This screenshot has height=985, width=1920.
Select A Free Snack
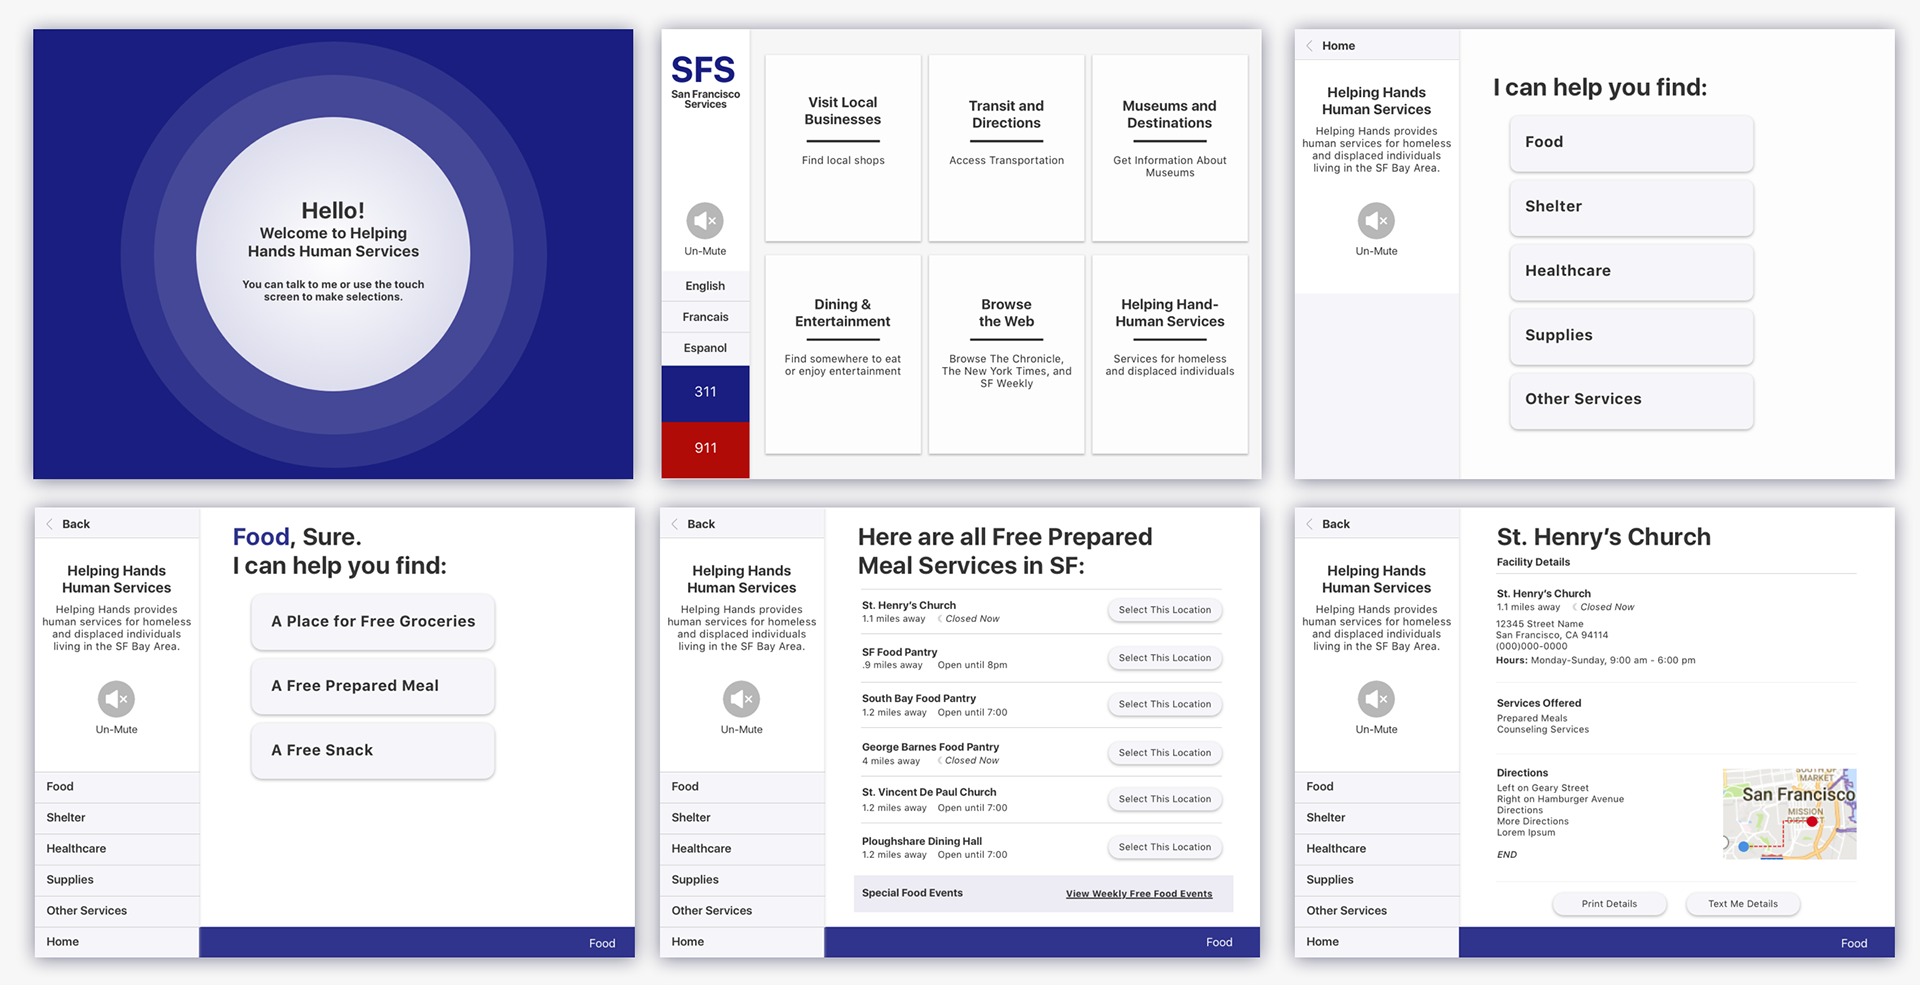pyautogui.click(x=373, y=751)
